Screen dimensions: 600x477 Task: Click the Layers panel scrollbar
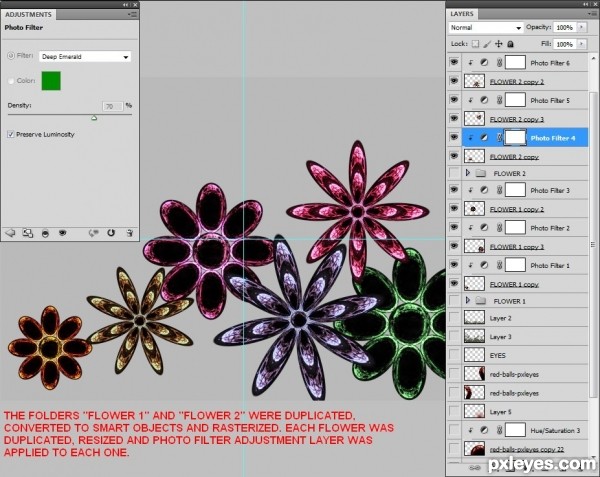[x=593, y=245]
